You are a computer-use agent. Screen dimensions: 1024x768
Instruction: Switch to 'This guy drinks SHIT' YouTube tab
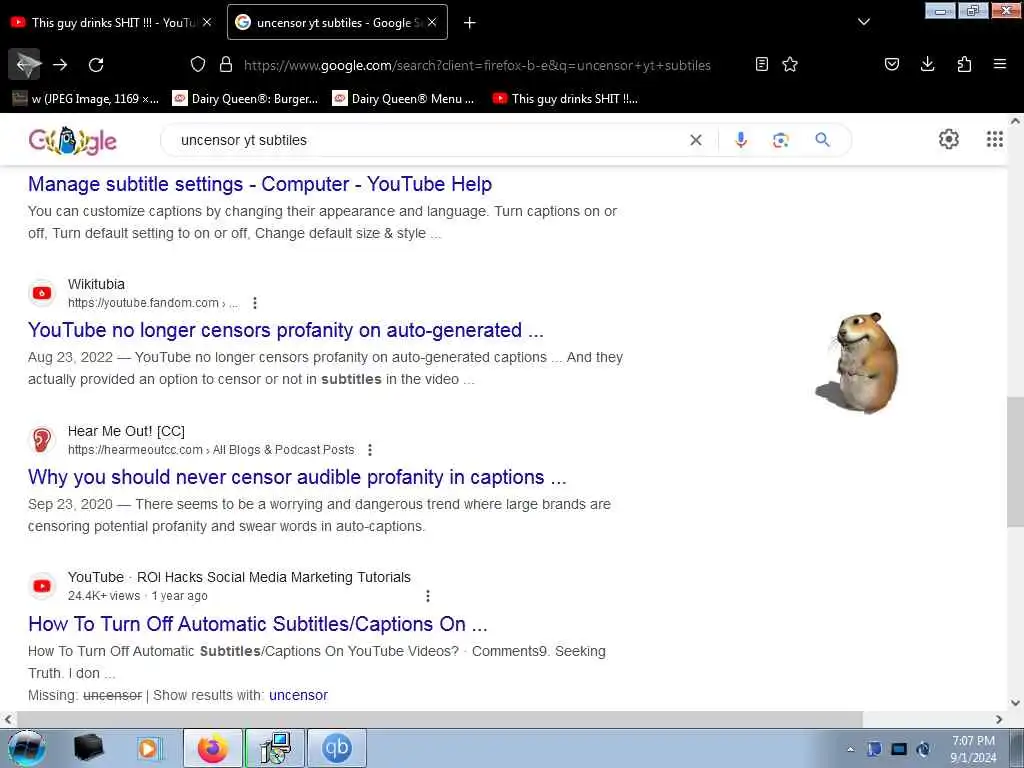point(112,22)
